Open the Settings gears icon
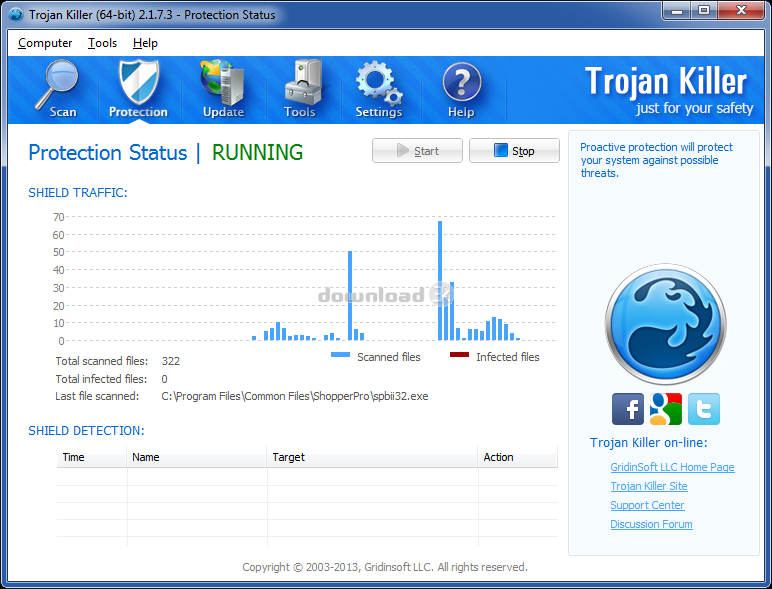This screenshot has width=772, height=589. coord(379,89)
